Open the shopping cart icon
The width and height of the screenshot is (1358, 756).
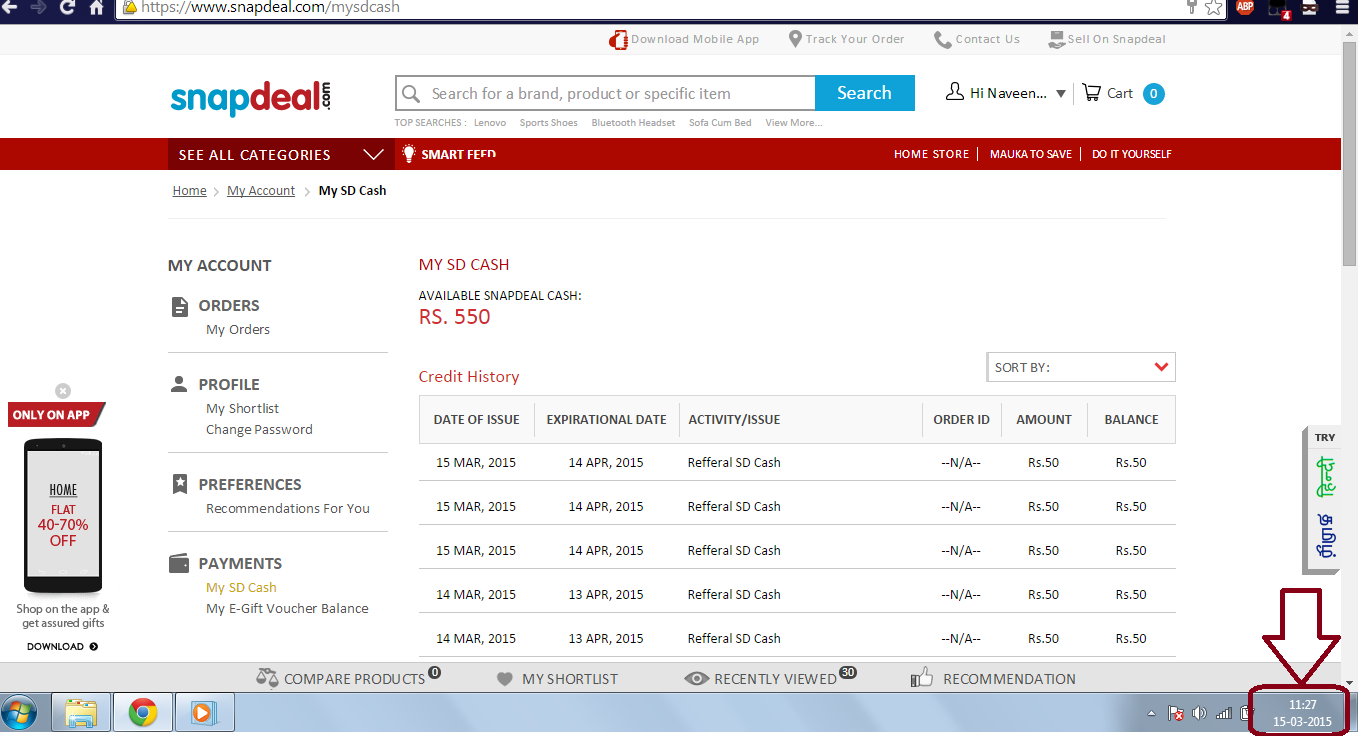pos(1092,93)
